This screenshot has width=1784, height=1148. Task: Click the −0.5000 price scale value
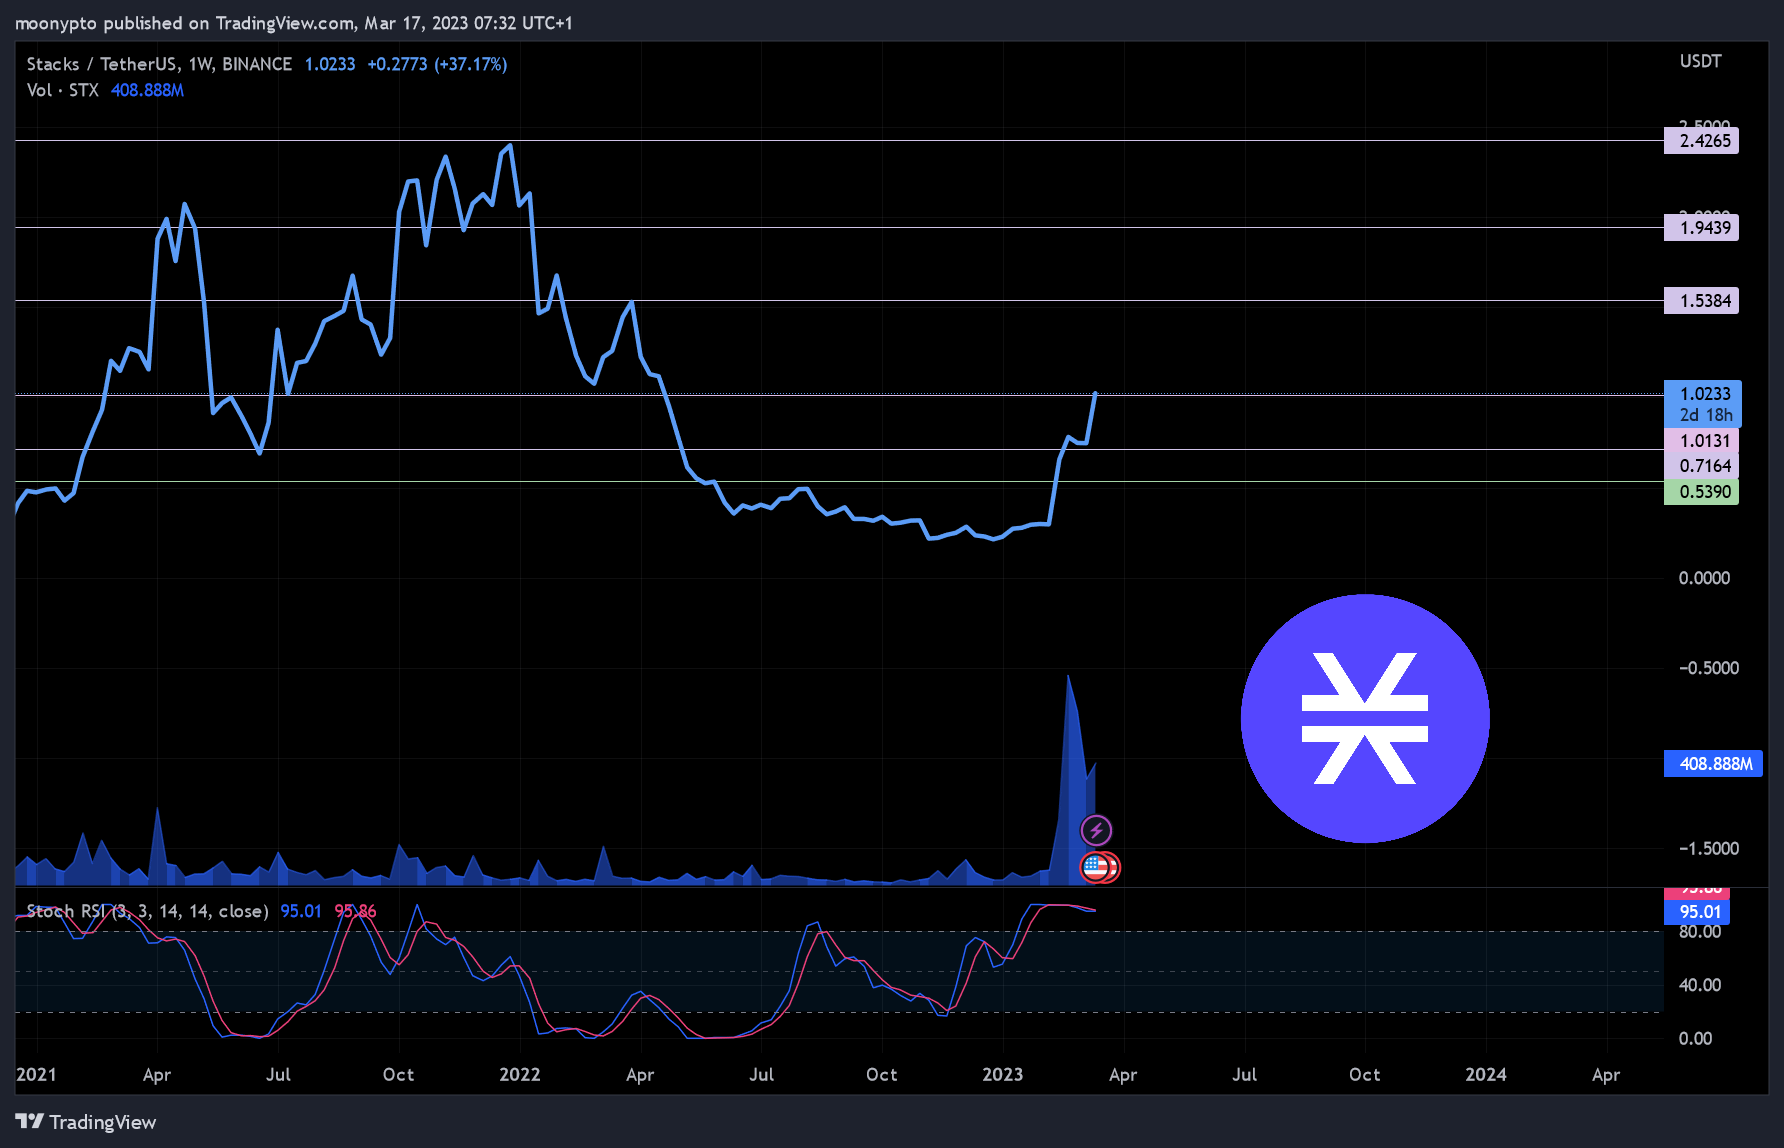click(1708, 668)
